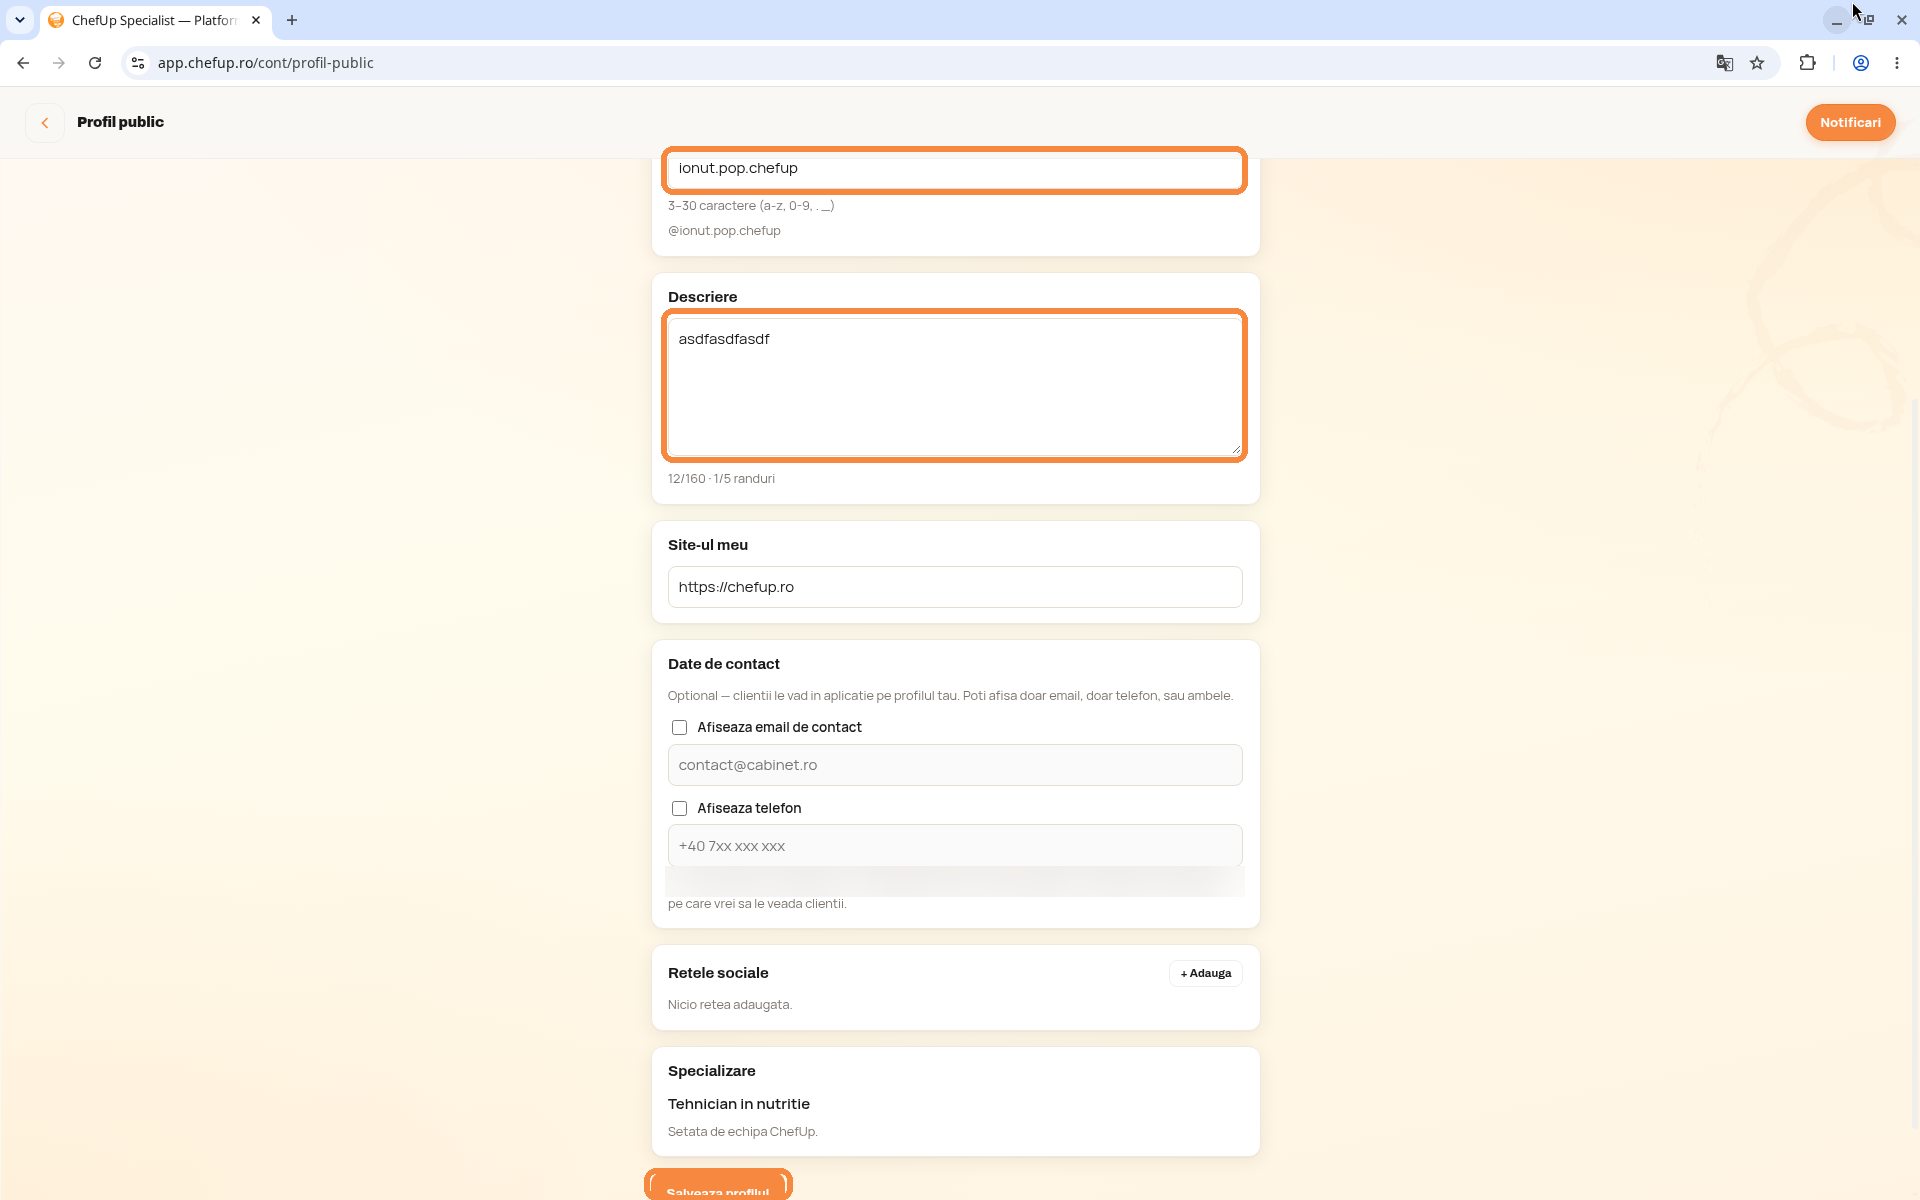Reload the page
Viewport: 1920px width, 1200px height.
point(95,63)
